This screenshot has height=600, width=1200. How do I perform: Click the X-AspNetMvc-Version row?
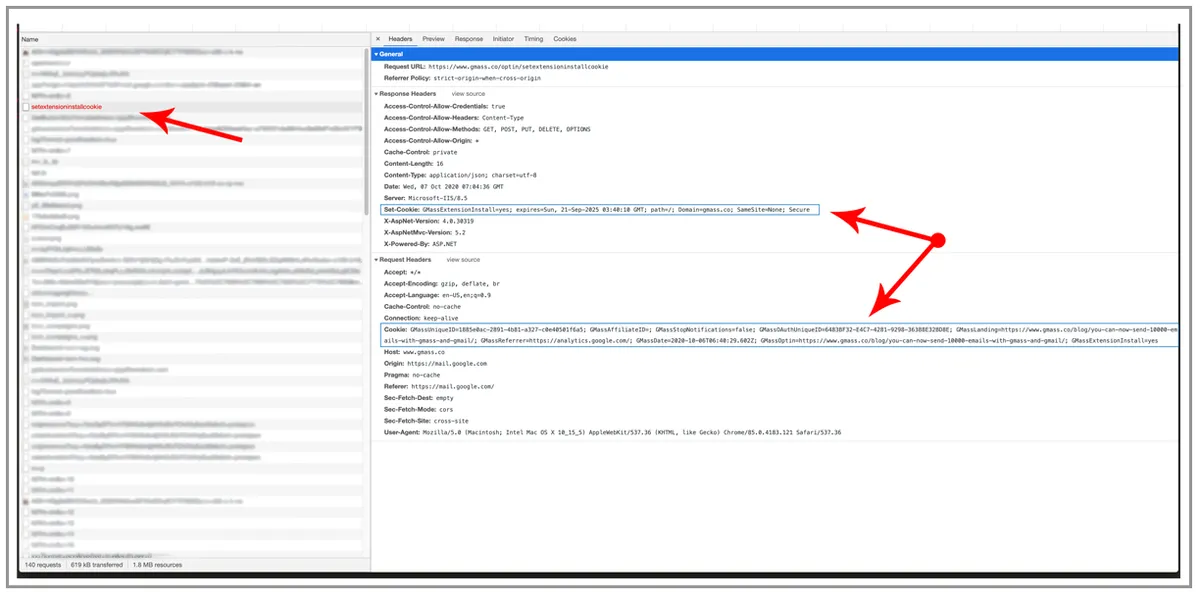coord(425,233)
